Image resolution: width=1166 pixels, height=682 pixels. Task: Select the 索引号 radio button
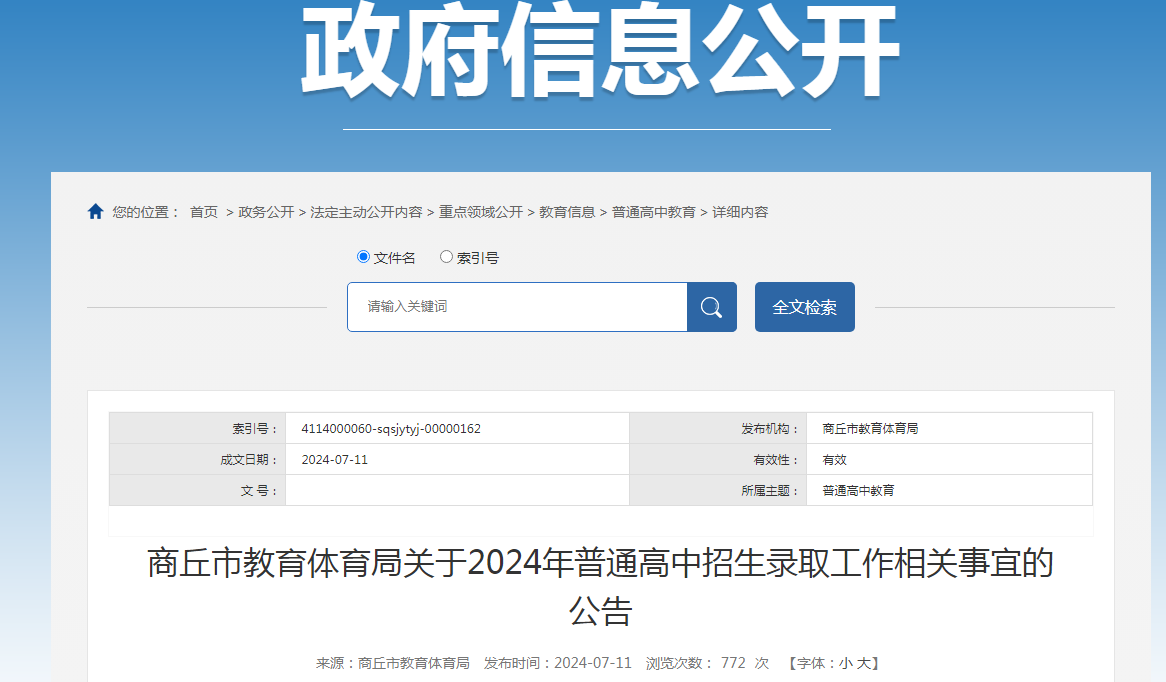[x=446, y=257]
